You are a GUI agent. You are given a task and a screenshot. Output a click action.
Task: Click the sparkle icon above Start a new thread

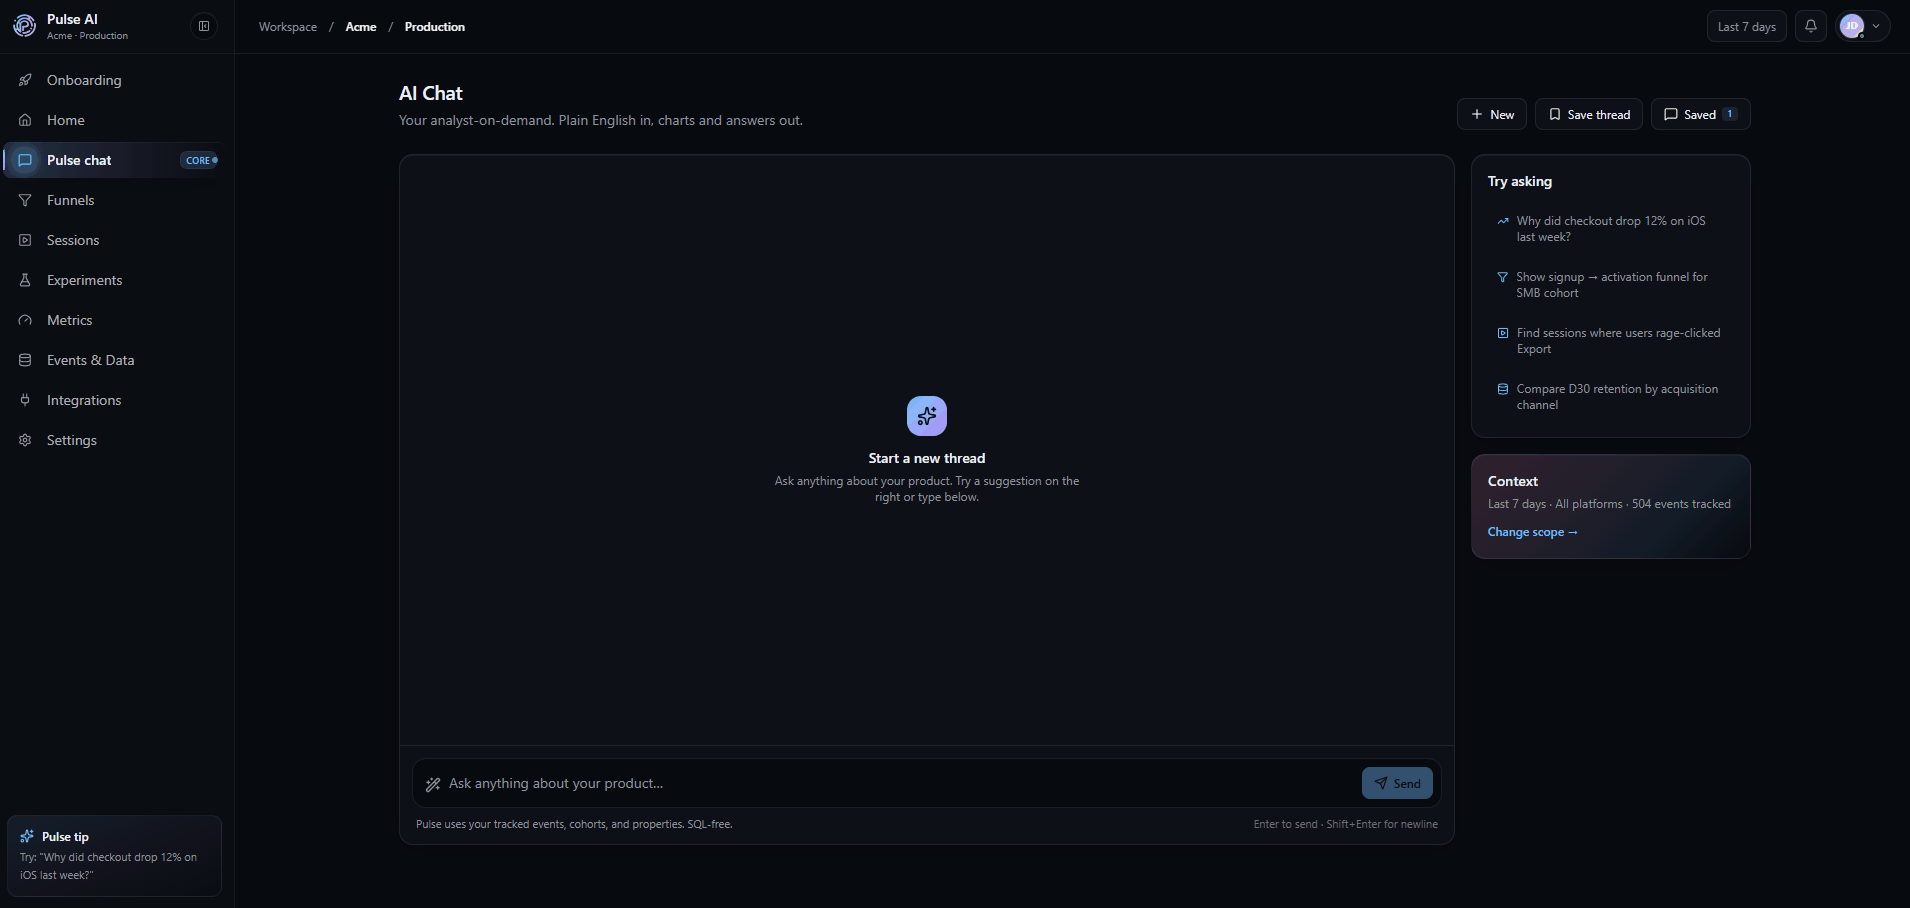click(927, 416)
